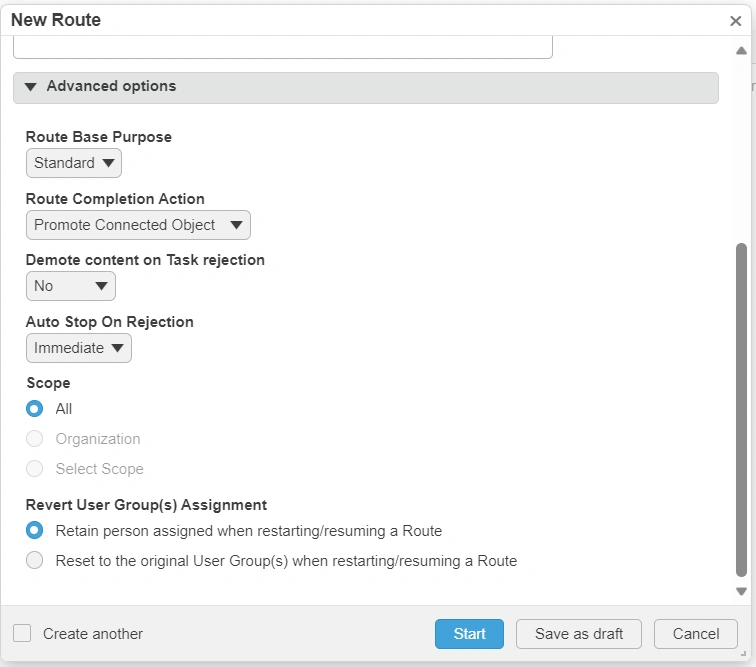Click the scroll down arrow
Image resolution: width=756 pixels, height=667 pixels.
coord(741,592)
